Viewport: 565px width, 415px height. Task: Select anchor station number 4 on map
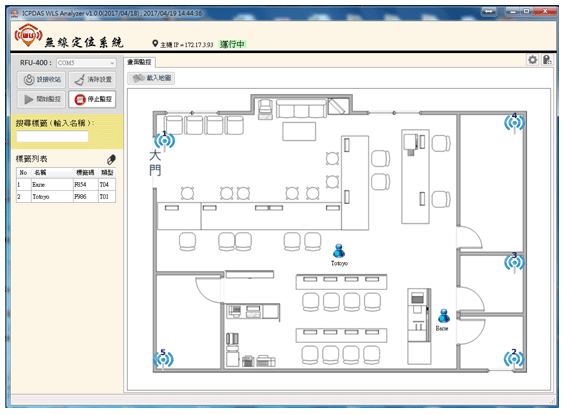514,122
